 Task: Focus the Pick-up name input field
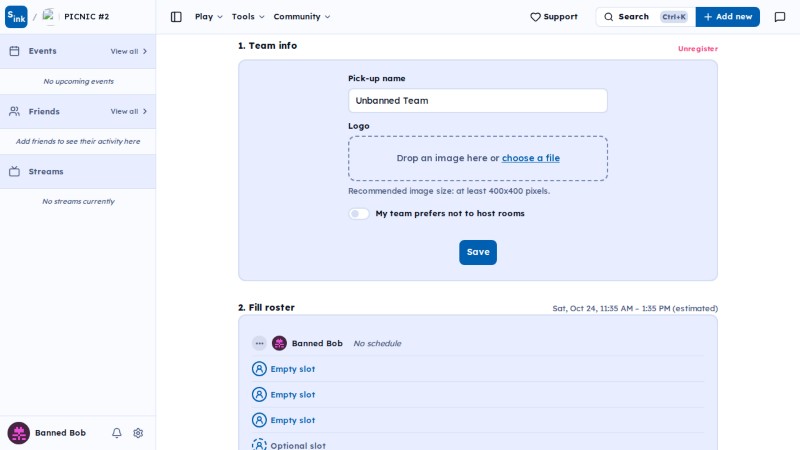pyautogui.click(x=478, y=101)
